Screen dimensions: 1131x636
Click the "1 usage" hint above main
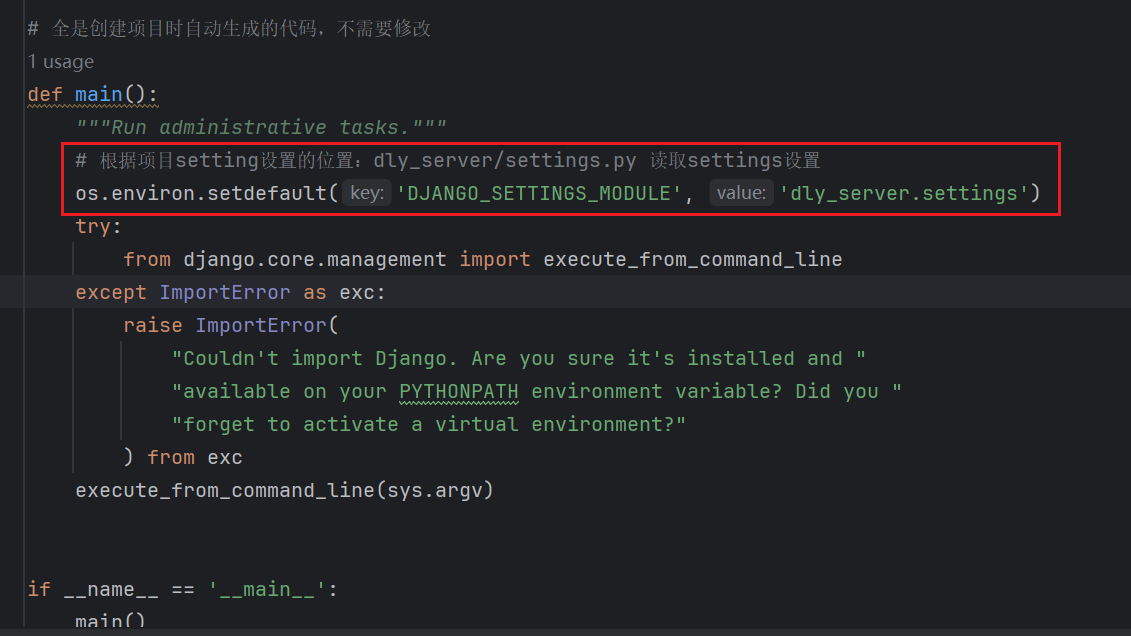tap(61, 62)
